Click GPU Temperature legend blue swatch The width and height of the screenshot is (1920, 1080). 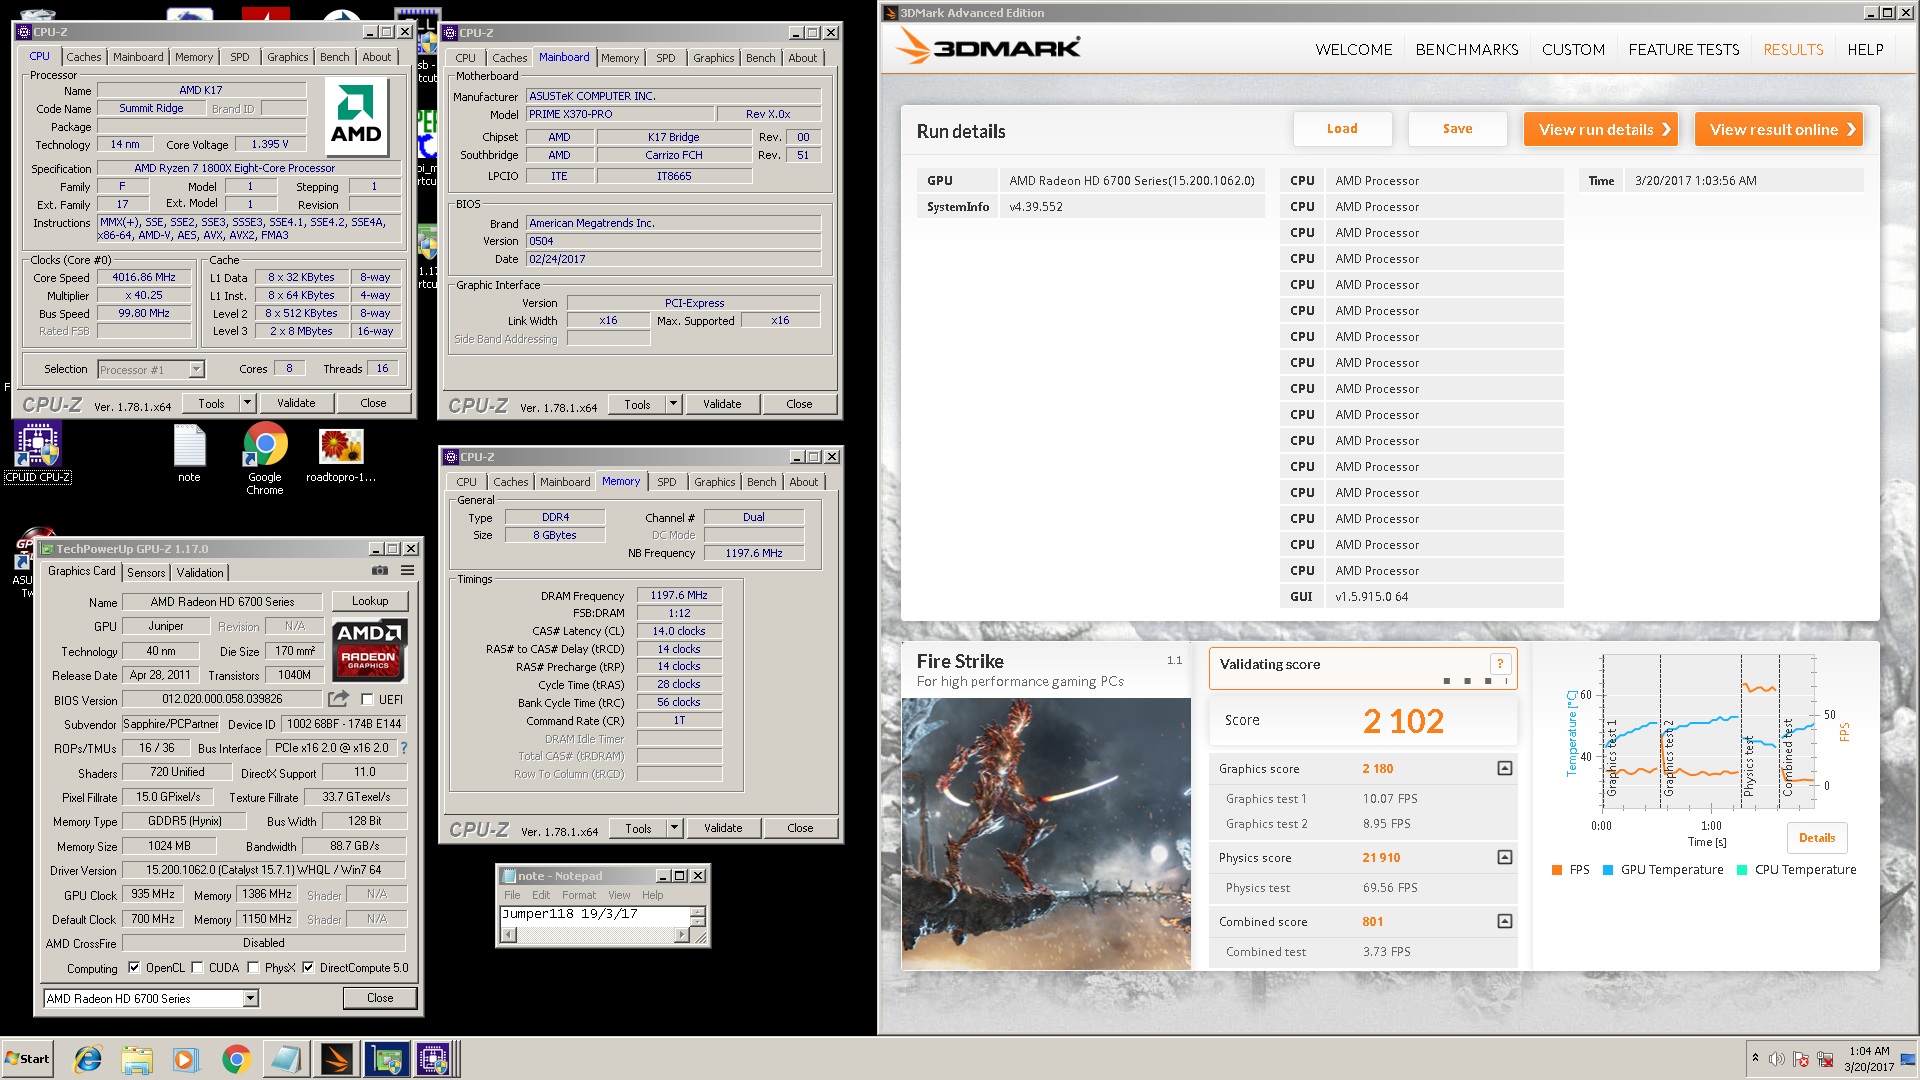pyautogui.click(x=1607, y=870)
